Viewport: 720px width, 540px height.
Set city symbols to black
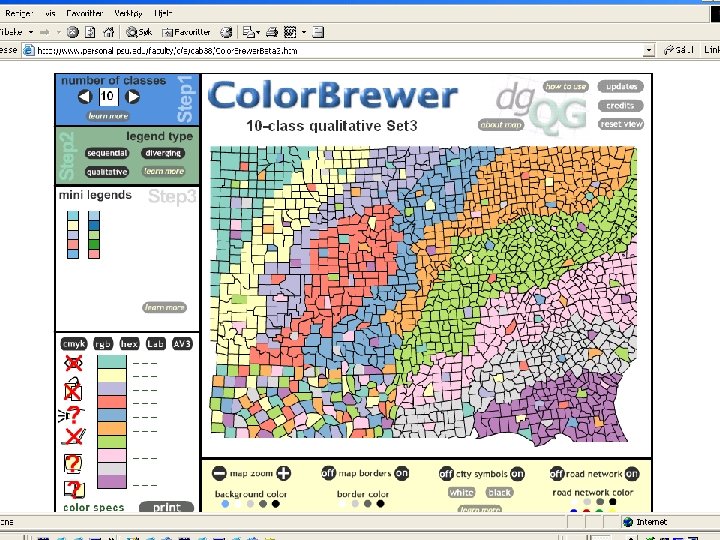(x=500, y=493)
